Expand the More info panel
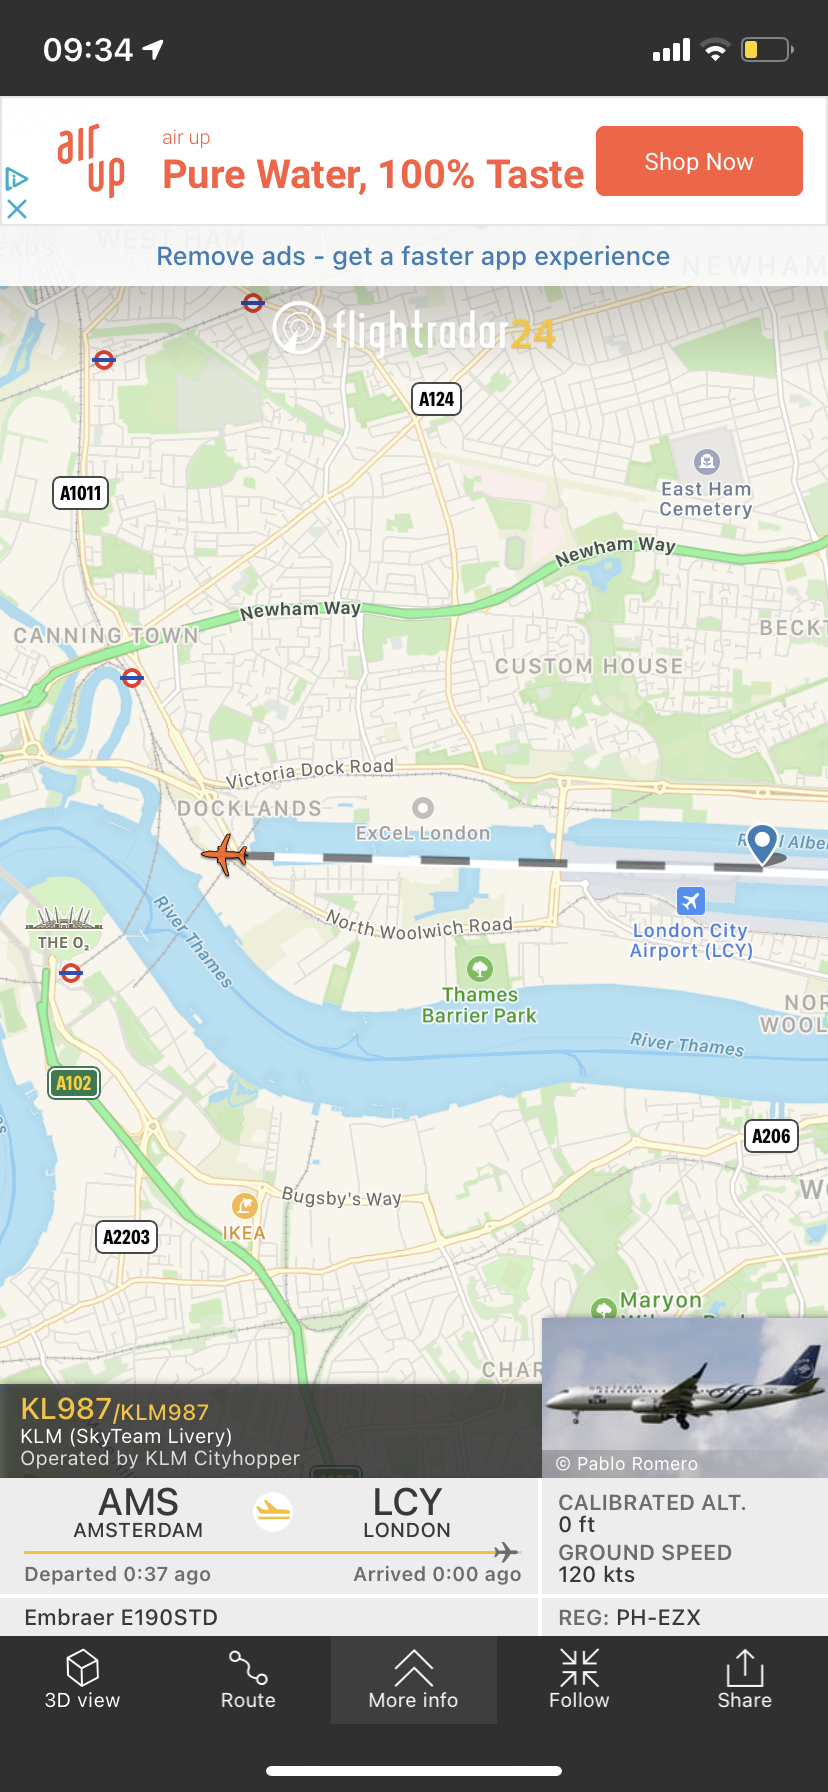 413,1680
